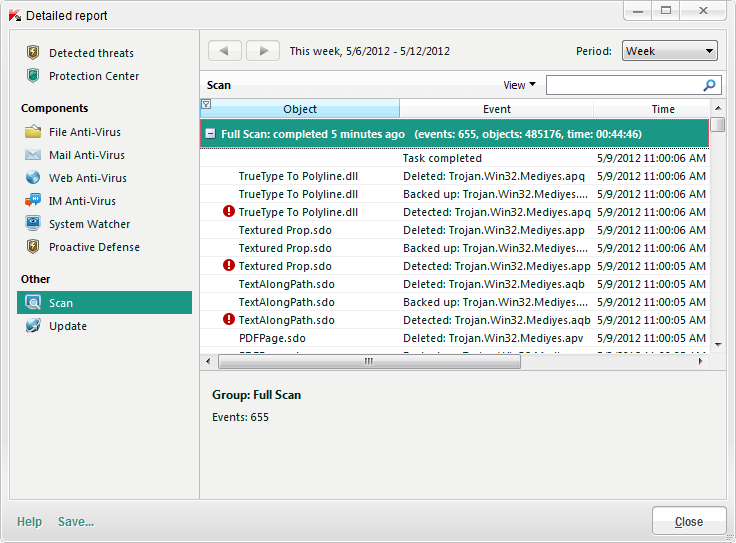
Task: Click the Proactive Defense icon
Action: tap(33, 247)
